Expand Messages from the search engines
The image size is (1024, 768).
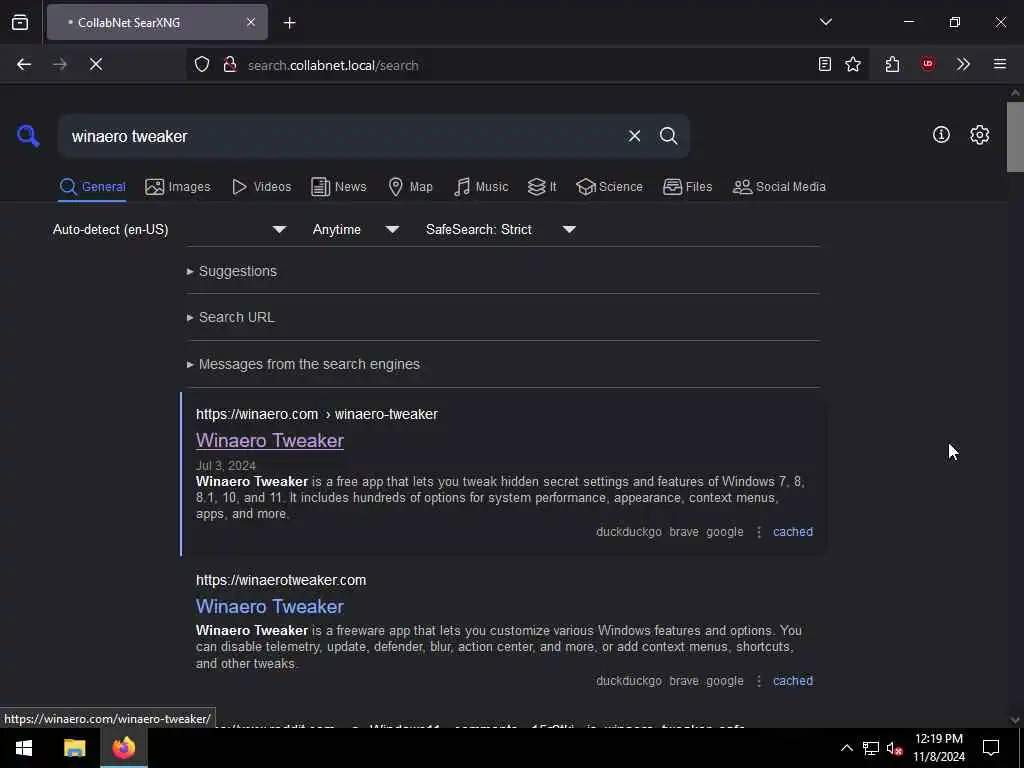[x=303, y=364]
